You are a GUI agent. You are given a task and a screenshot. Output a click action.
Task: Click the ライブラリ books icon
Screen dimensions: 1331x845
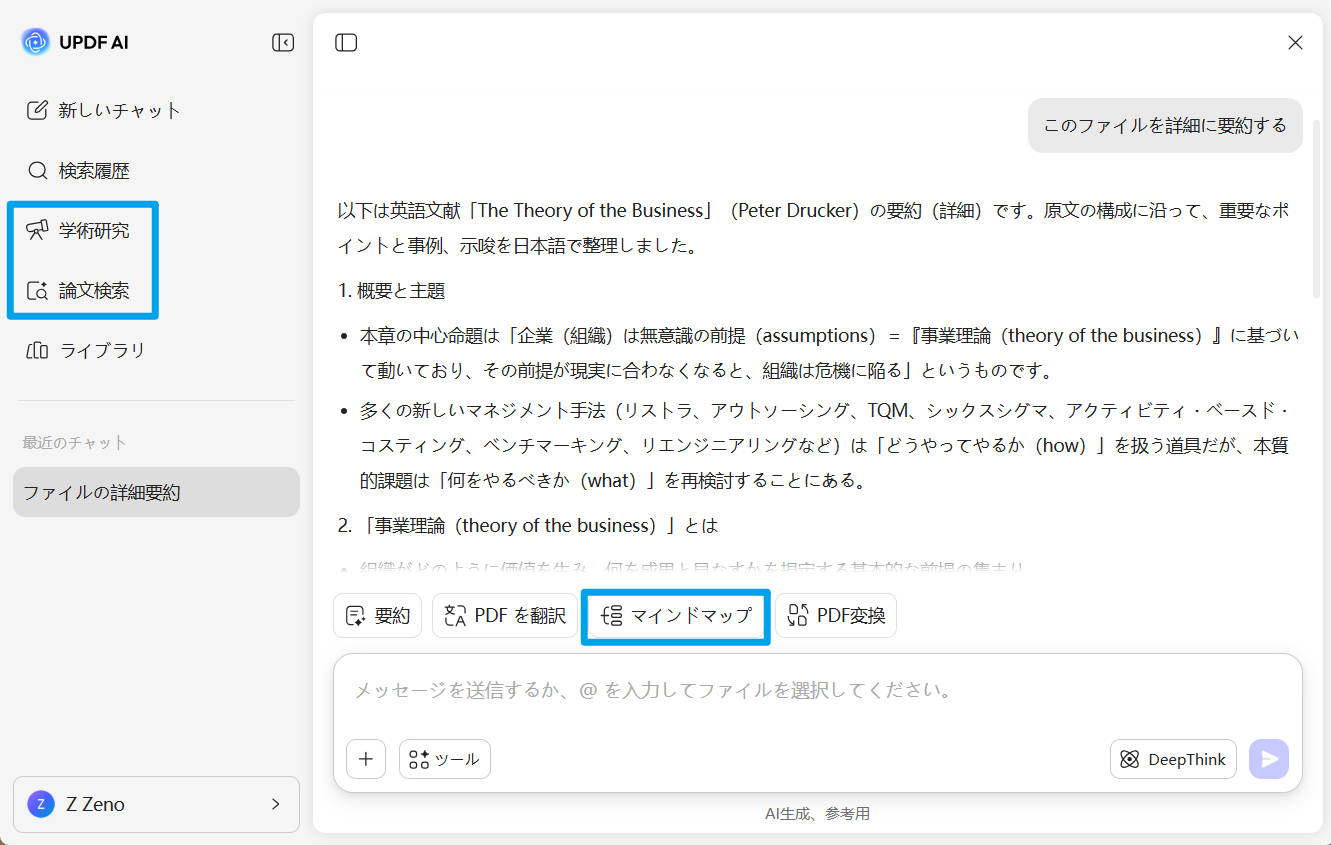tap(37, 351)
